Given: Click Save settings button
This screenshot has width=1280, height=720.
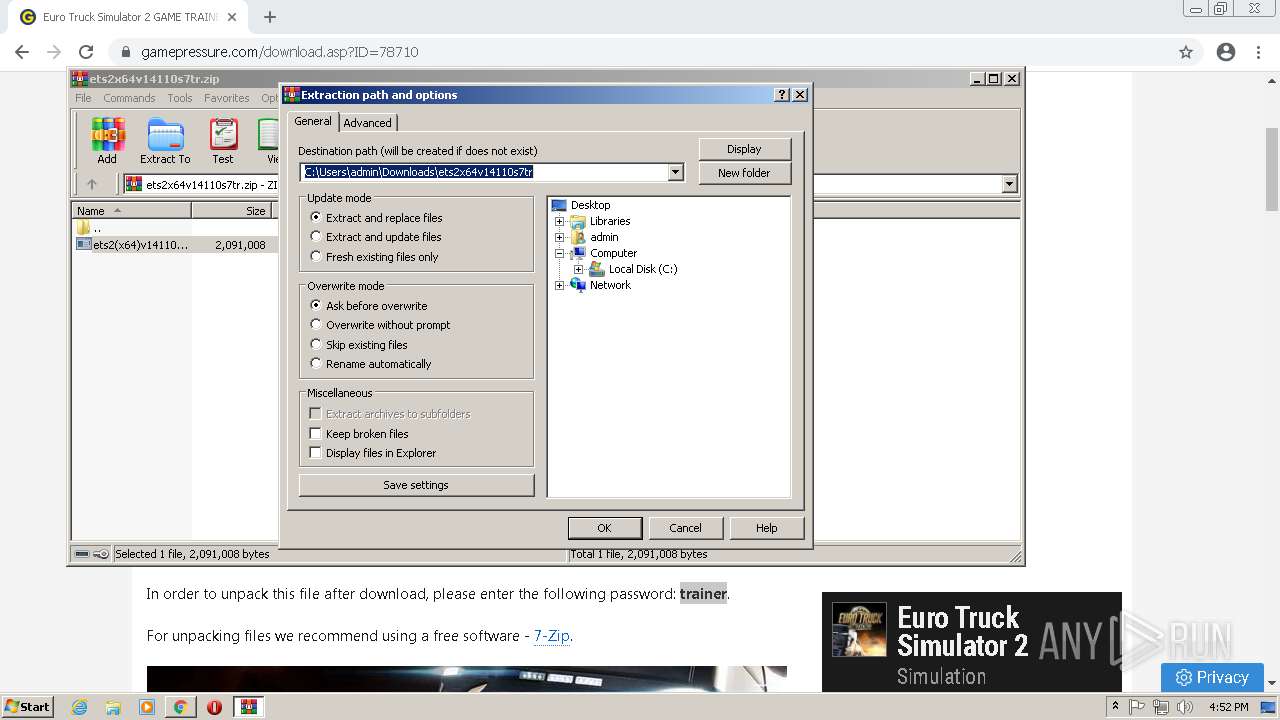Looking at the screenshot, I should (x=416, y=485).
